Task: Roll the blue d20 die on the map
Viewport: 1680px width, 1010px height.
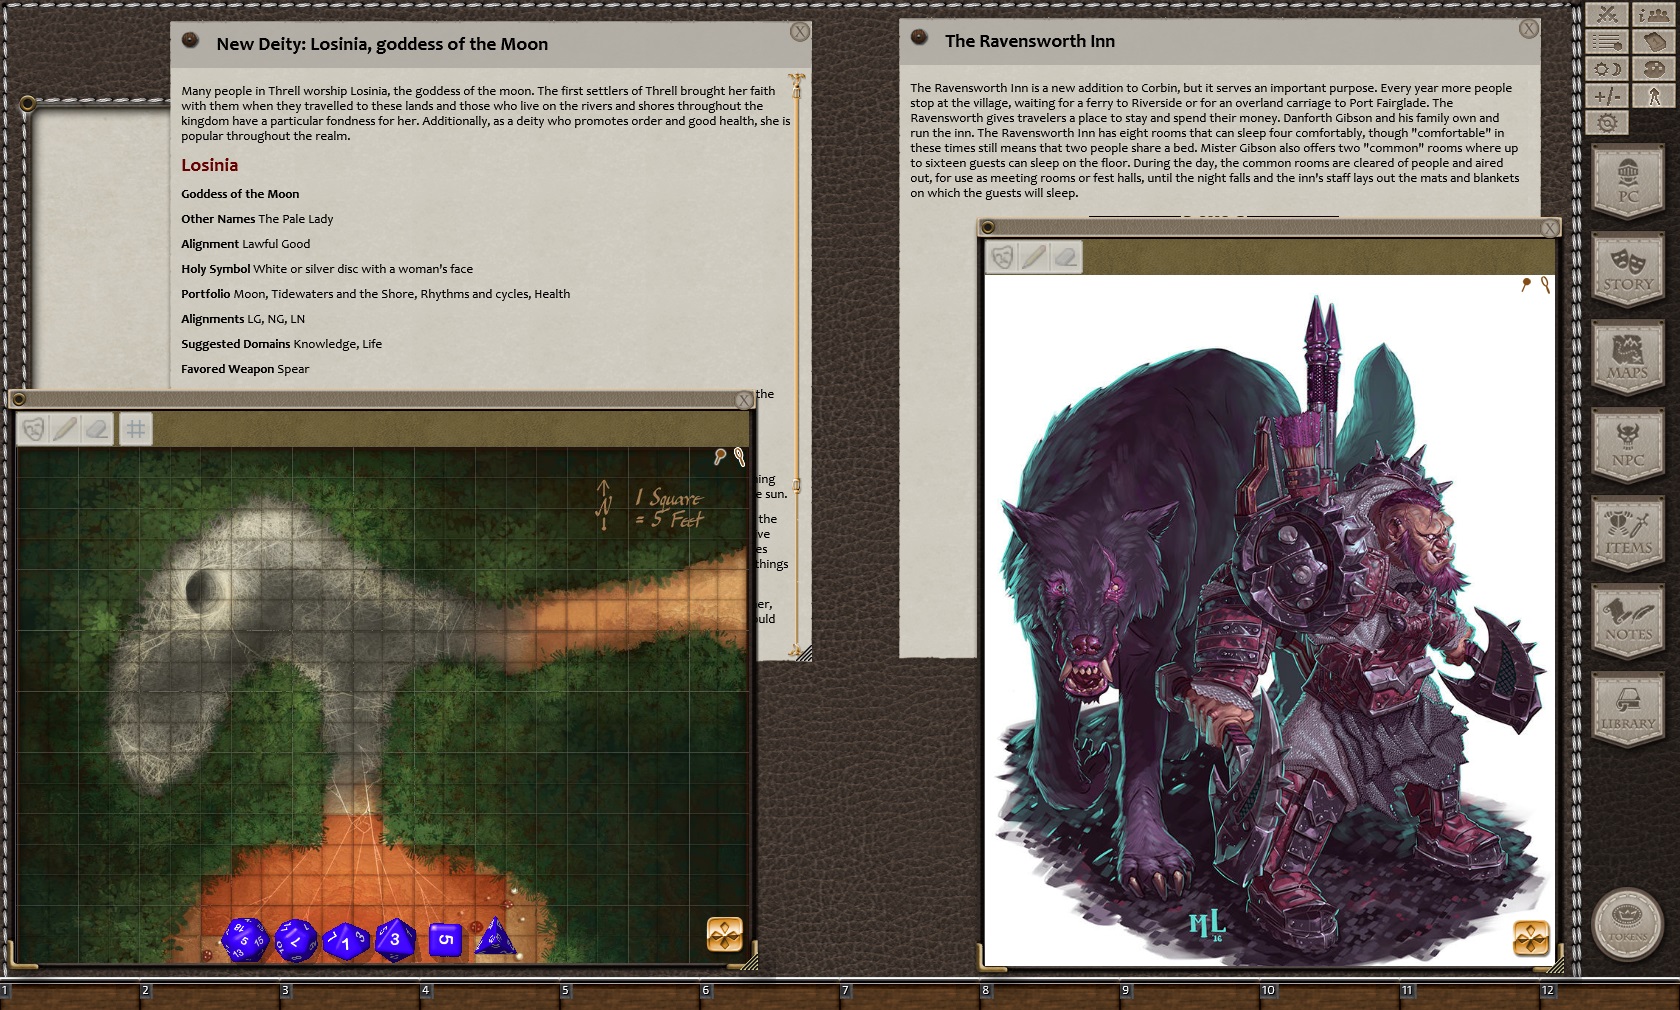Action: coord(243,940)
